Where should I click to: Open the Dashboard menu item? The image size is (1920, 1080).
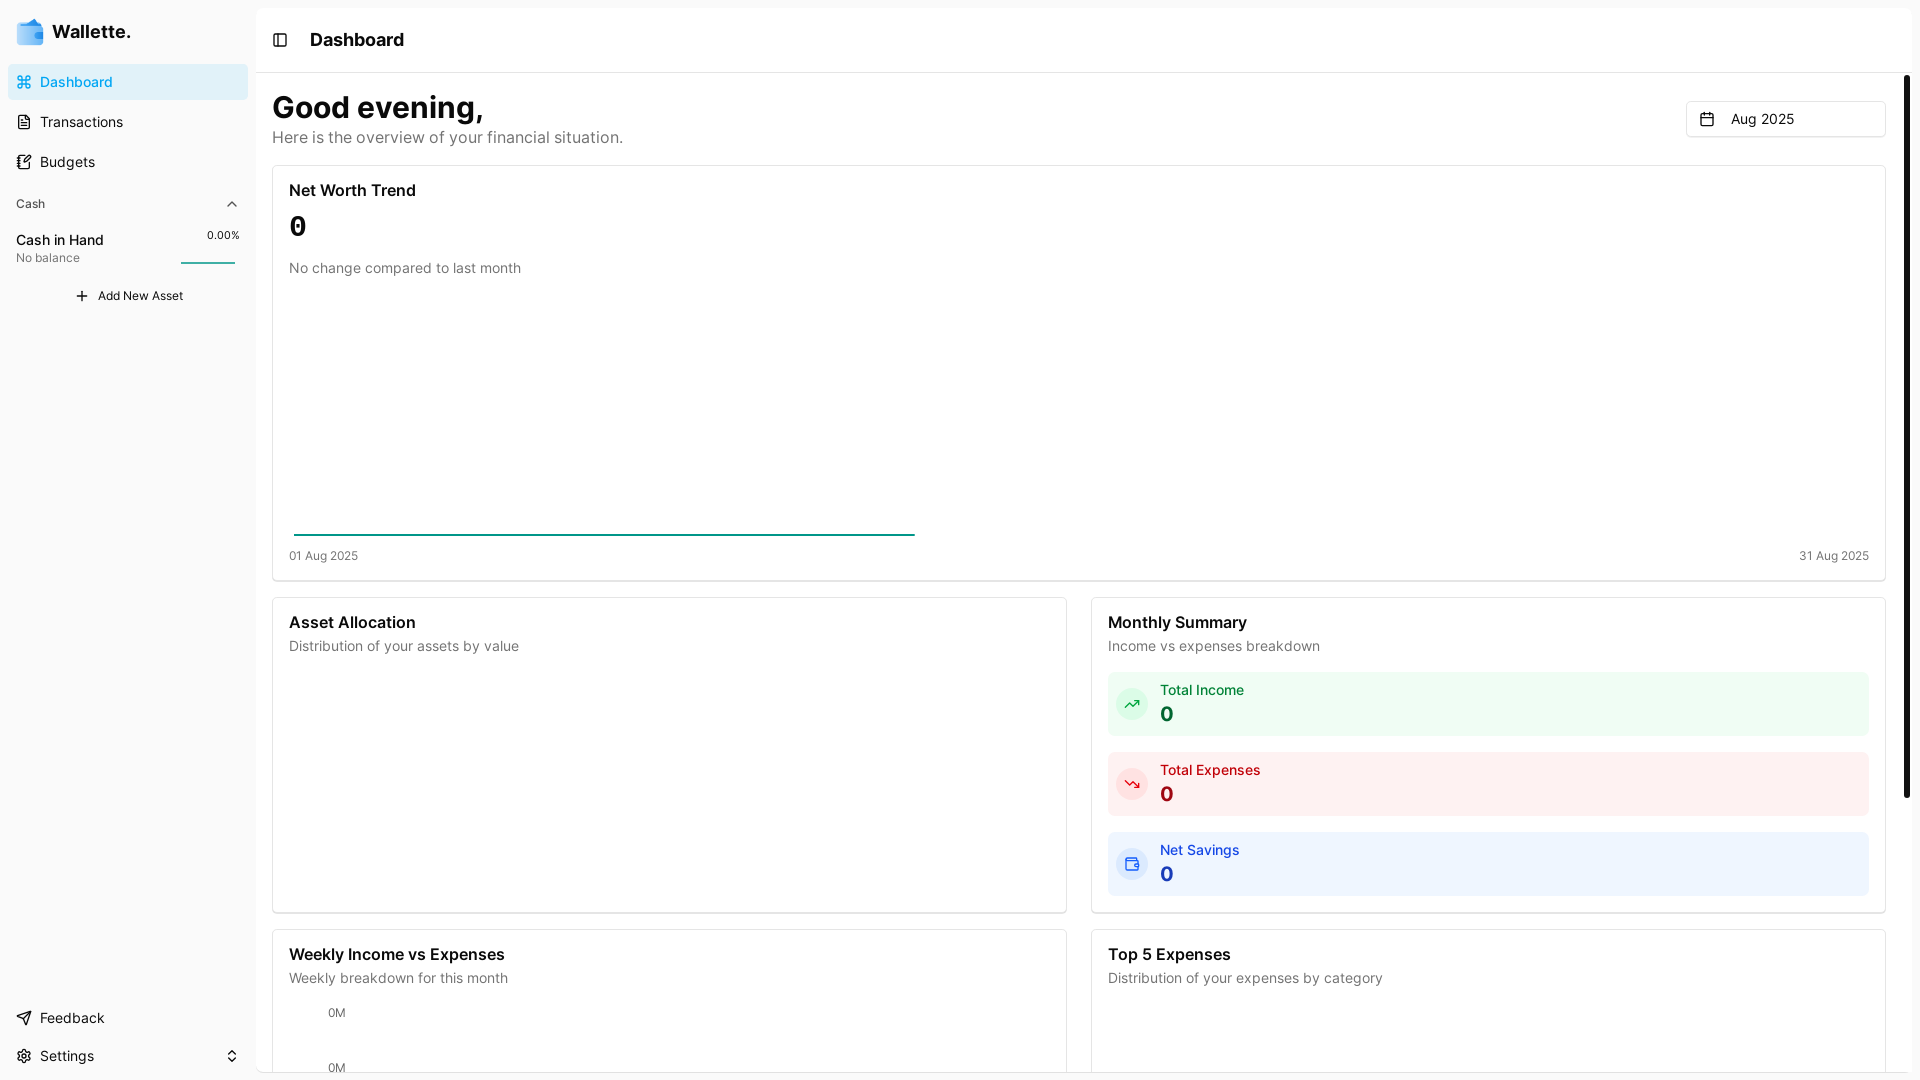pos(128,82)
